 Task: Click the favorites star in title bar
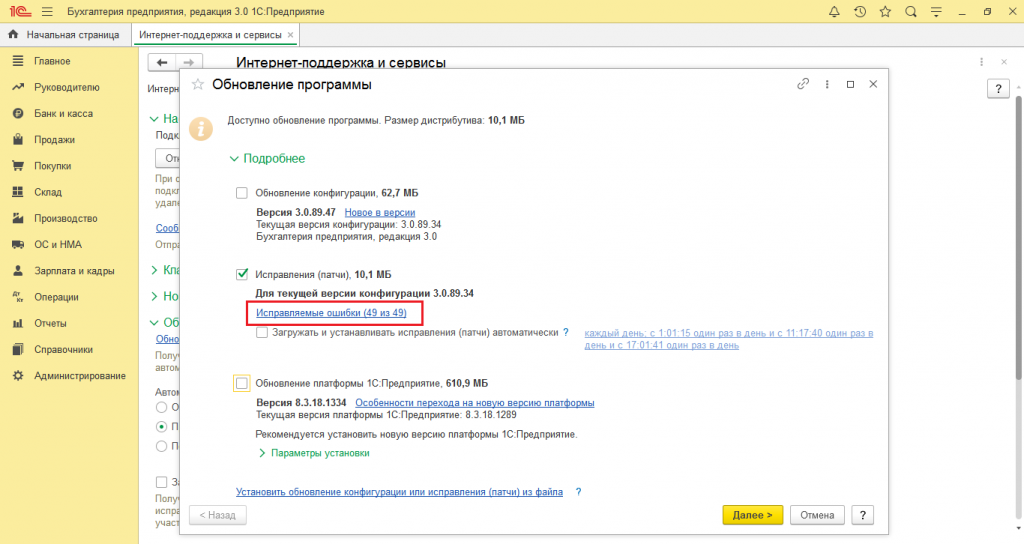(885, 12)
